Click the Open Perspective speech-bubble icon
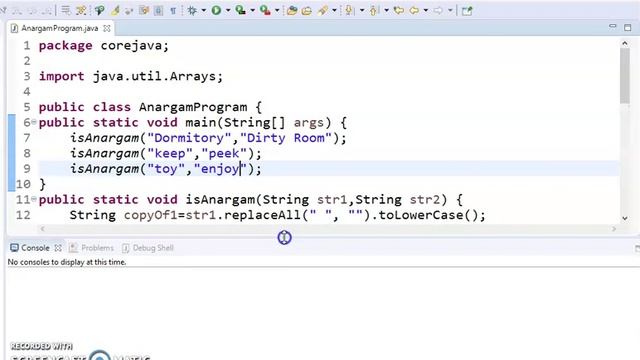640x360 pixels. (99, 10)
